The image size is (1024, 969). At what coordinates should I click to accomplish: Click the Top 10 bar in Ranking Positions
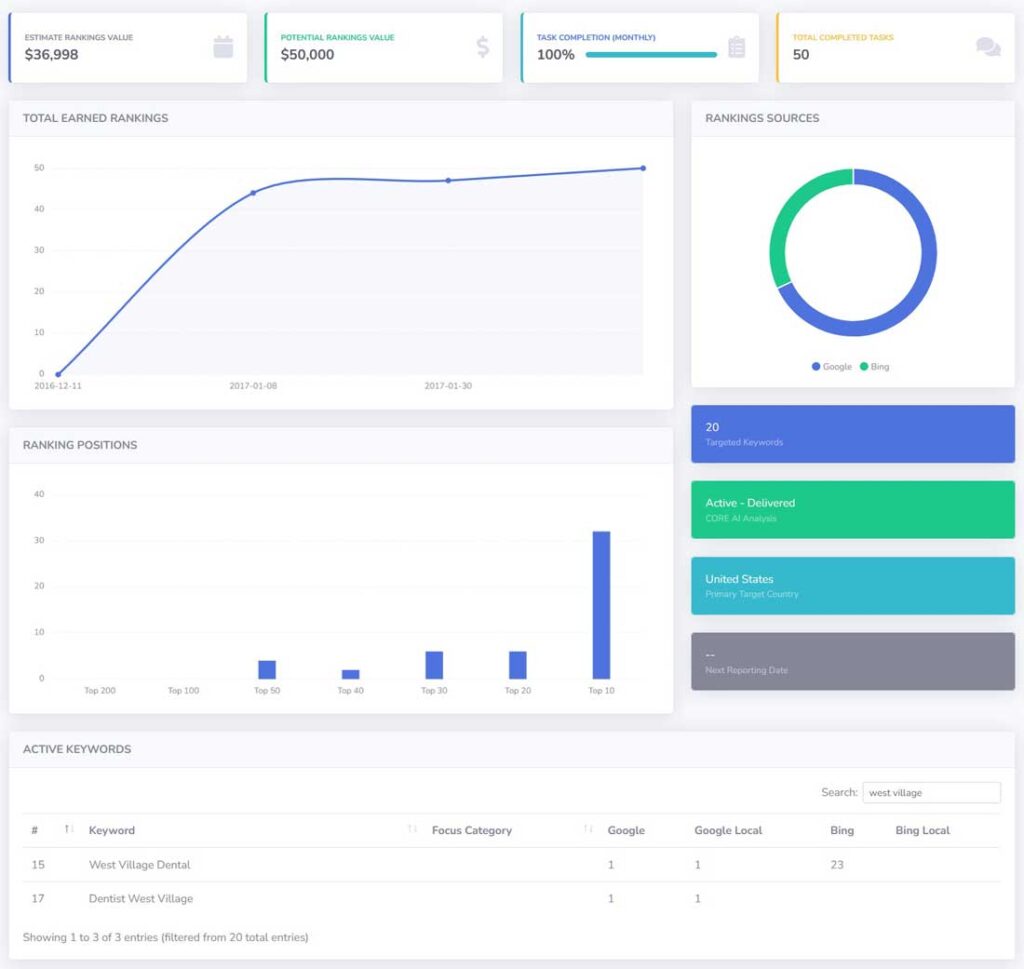601,605
